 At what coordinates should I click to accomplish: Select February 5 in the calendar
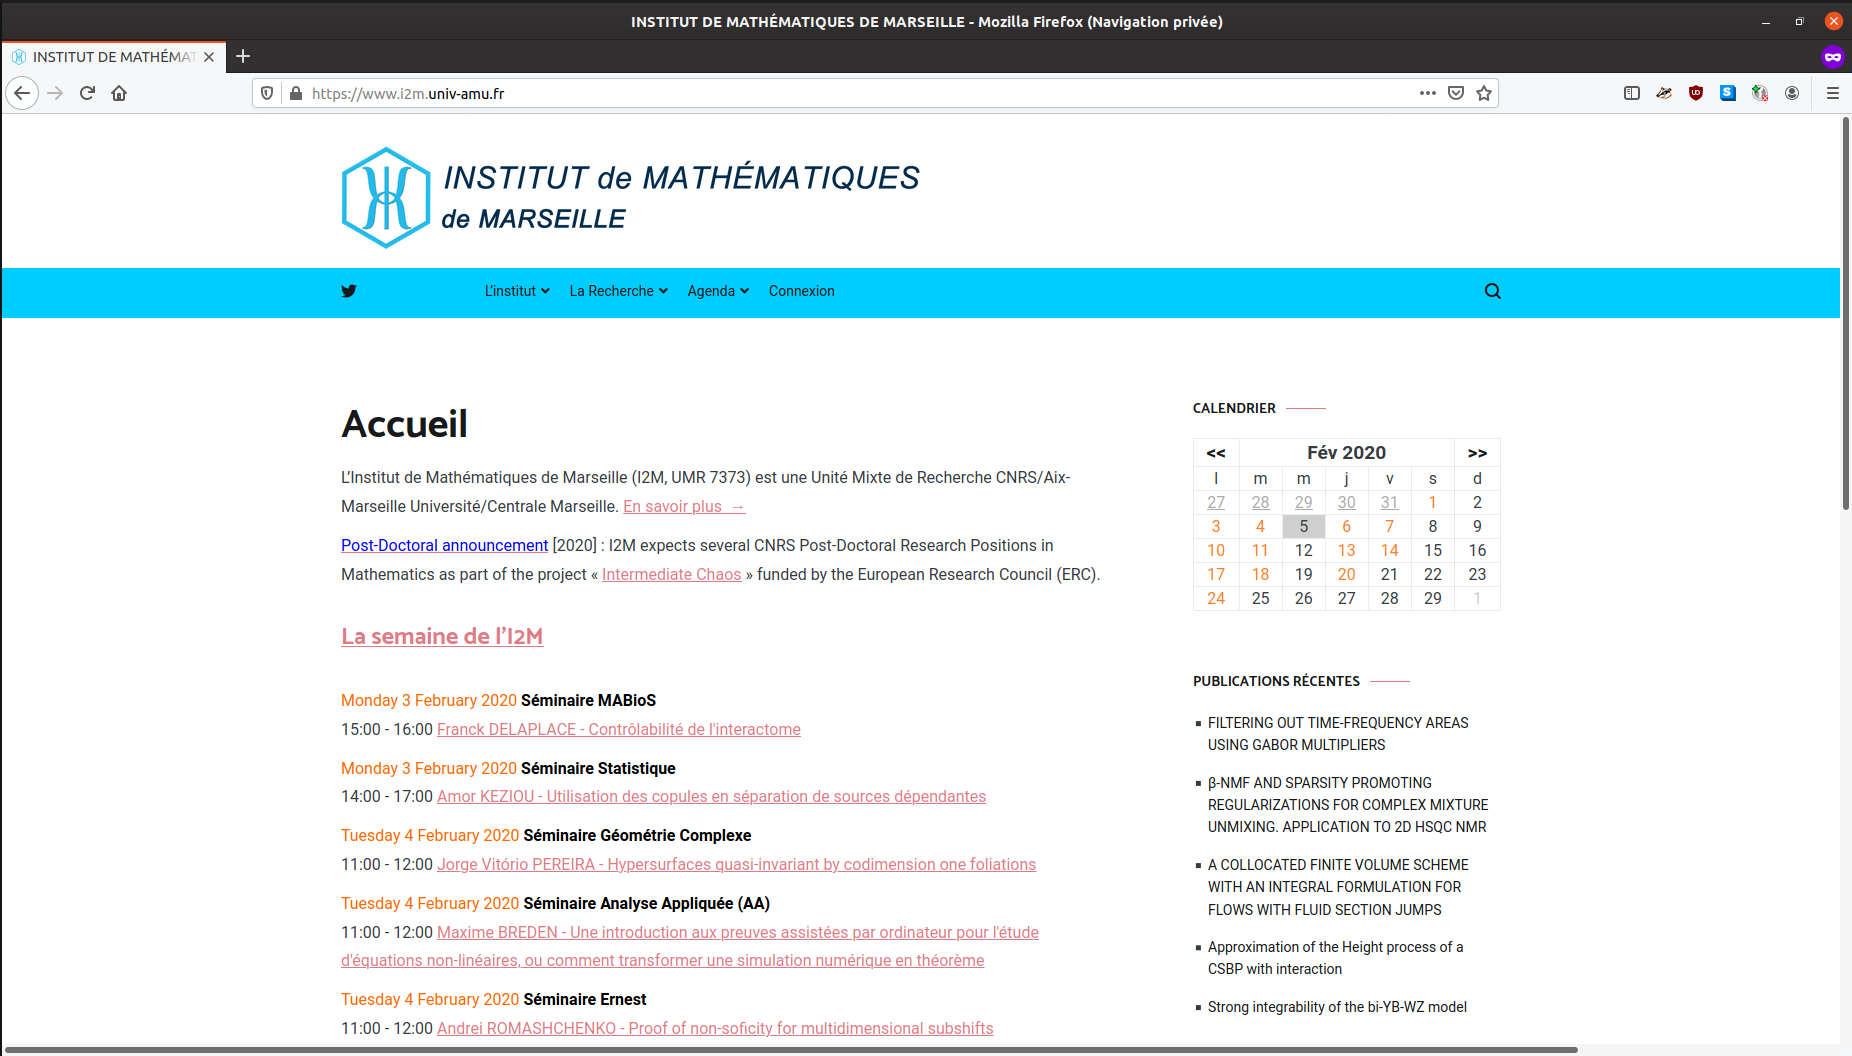click(1303, 526)
